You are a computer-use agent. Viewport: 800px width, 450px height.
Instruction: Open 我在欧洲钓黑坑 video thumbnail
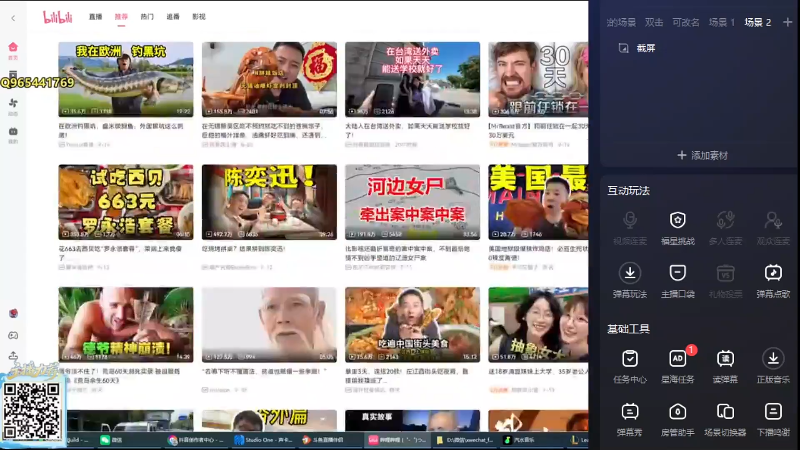126,79
